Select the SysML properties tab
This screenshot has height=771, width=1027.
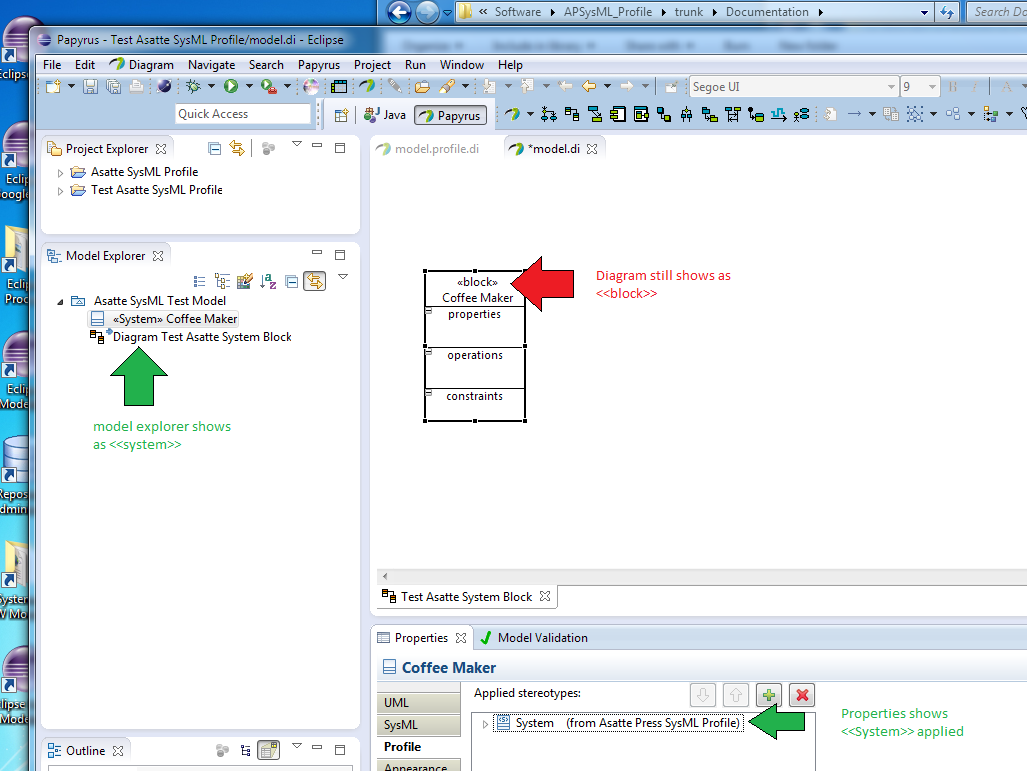coord(419,725)
